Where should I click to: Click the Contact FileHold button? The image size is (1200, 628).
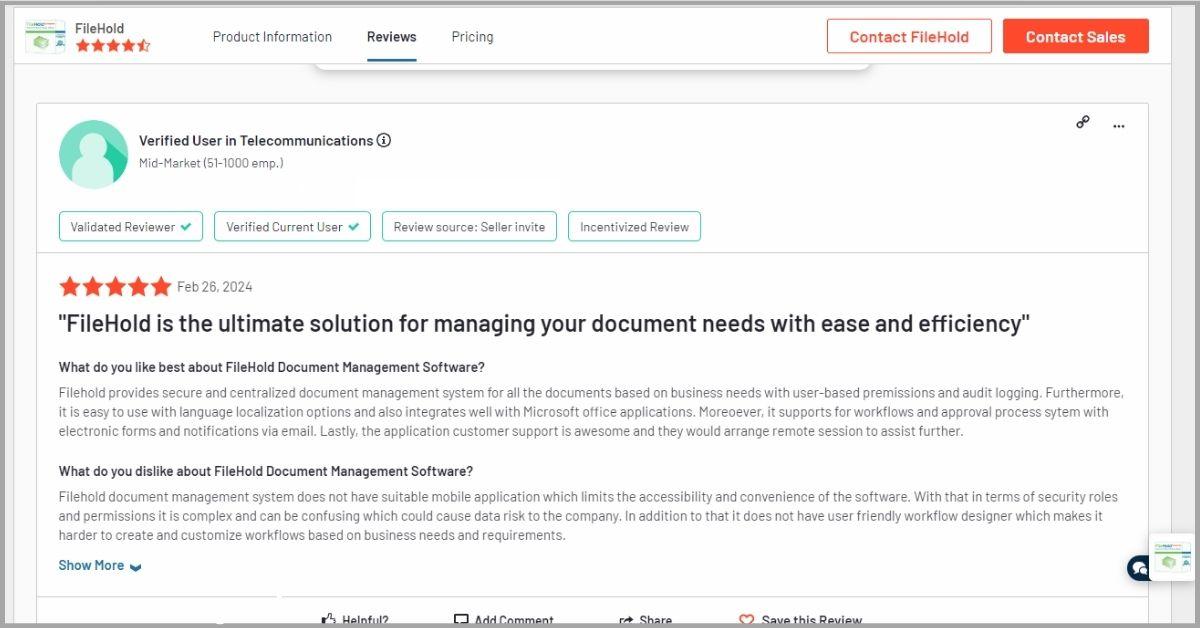pyautogui.click(x=909, y=37)
